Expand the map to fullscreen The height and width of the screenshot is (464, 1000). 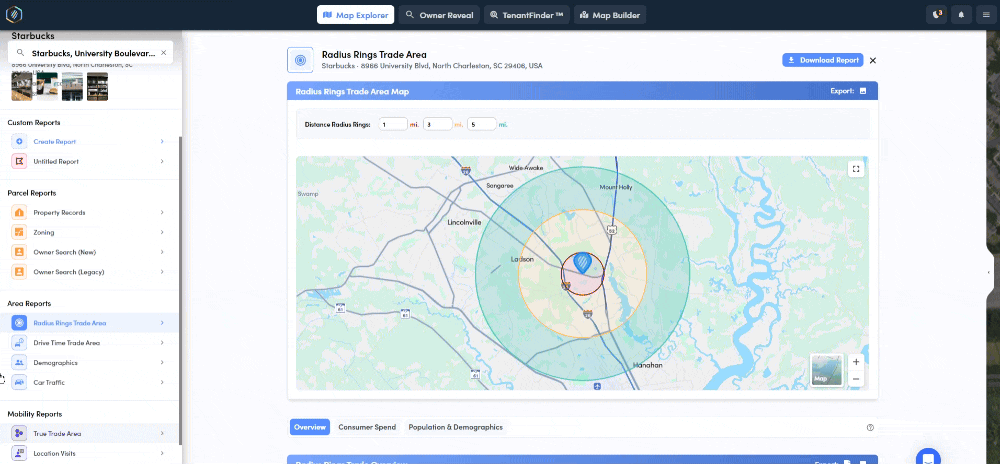(856, 169)
